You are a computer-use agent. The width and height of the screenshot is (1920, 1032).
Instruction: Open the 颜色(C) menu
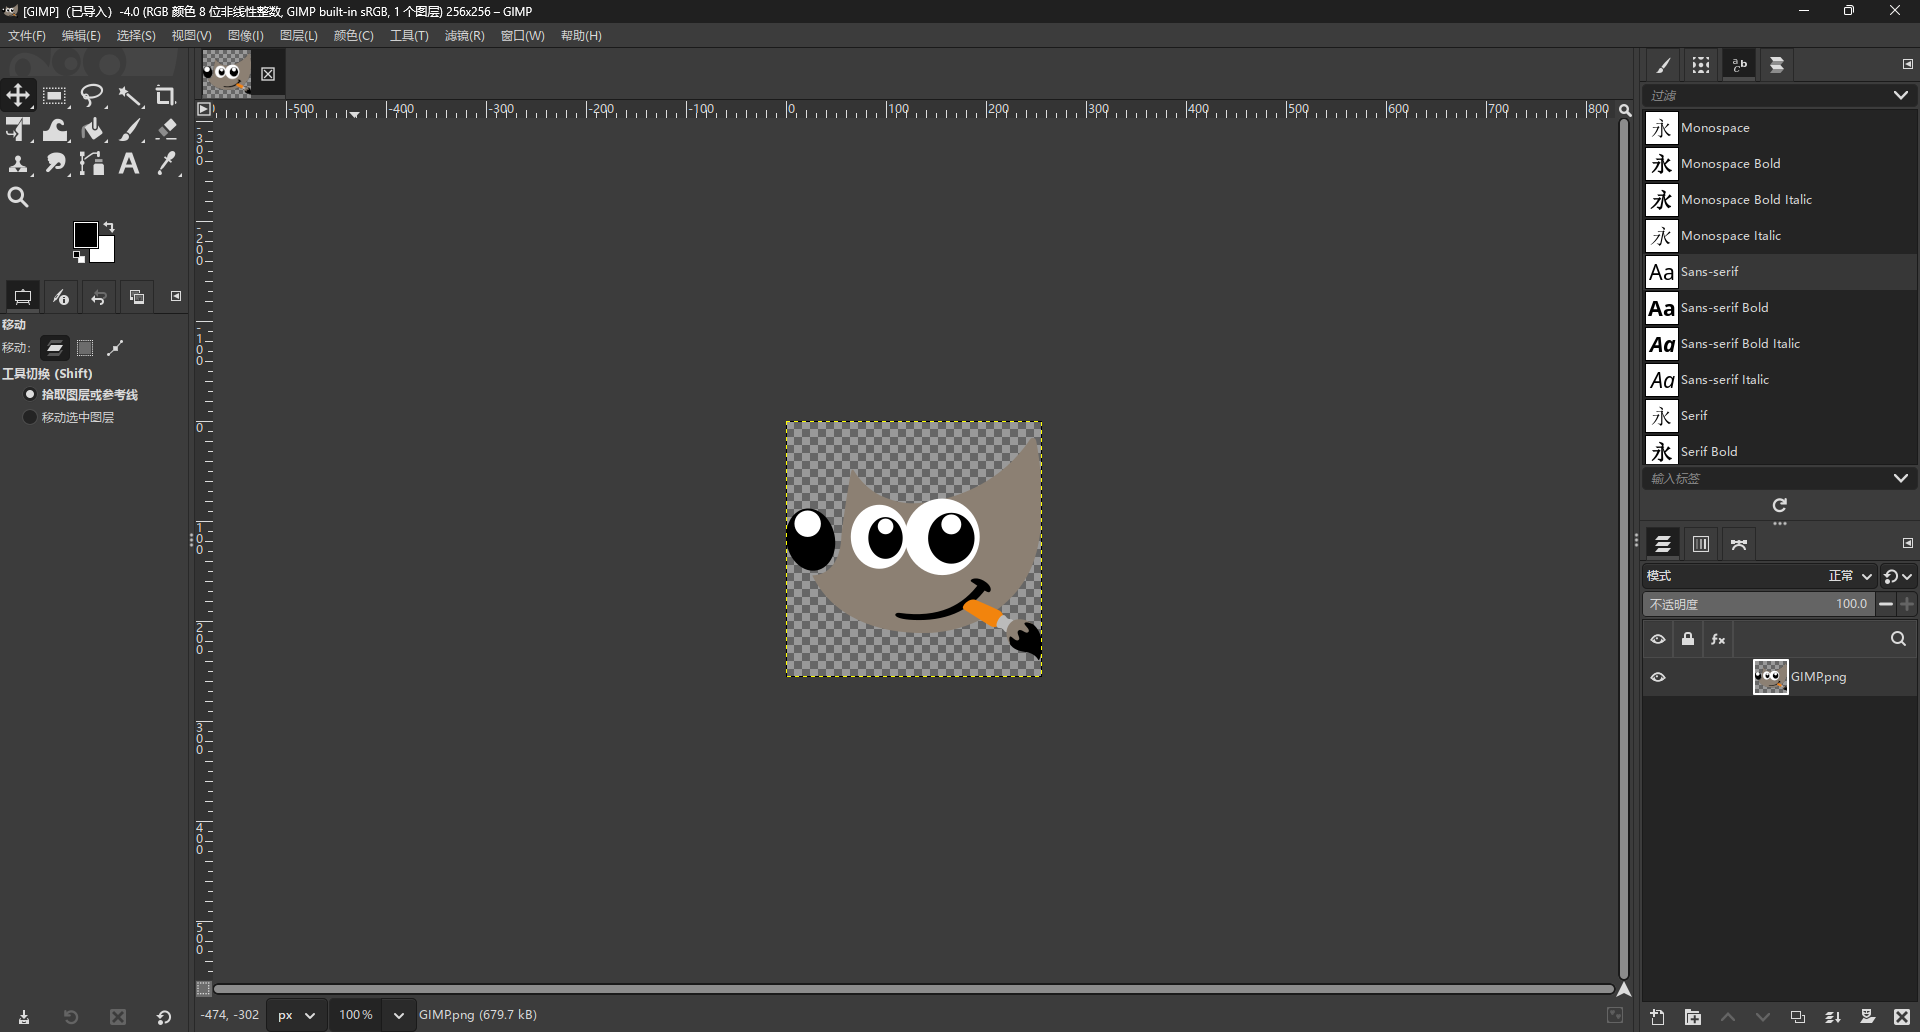[x=354, y=35]
